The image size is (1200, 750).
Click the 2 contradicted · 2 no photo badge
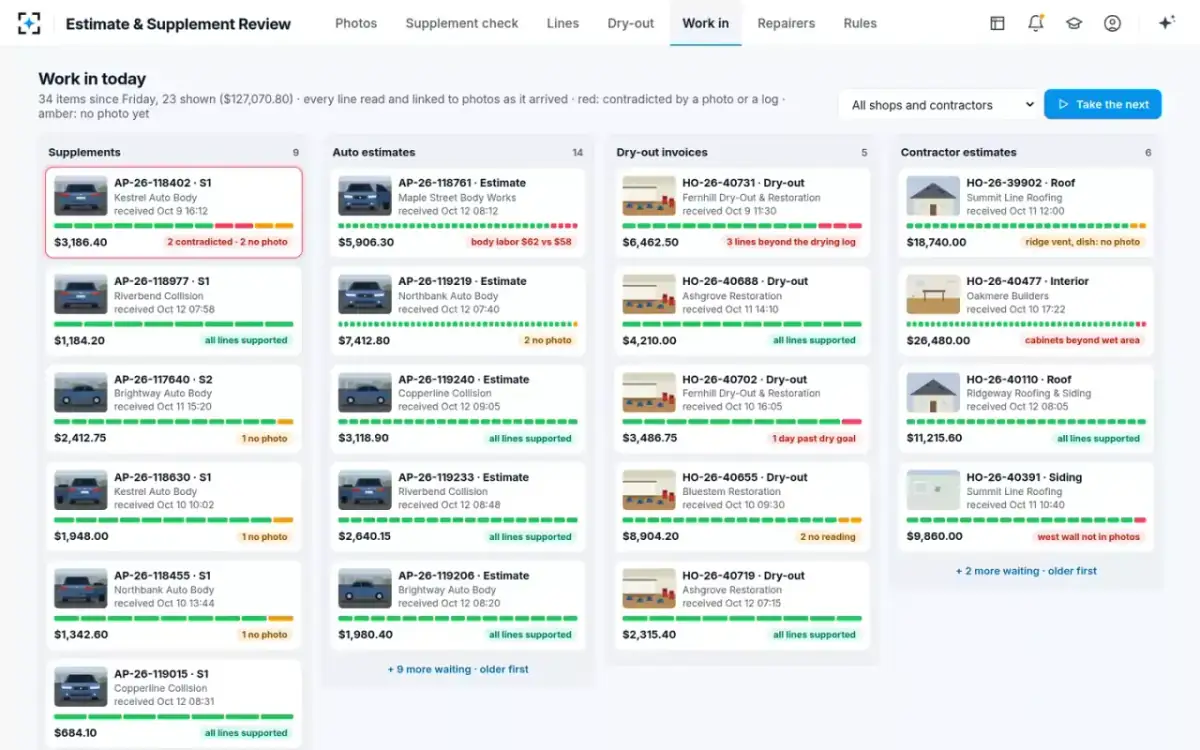pos(227,242)
